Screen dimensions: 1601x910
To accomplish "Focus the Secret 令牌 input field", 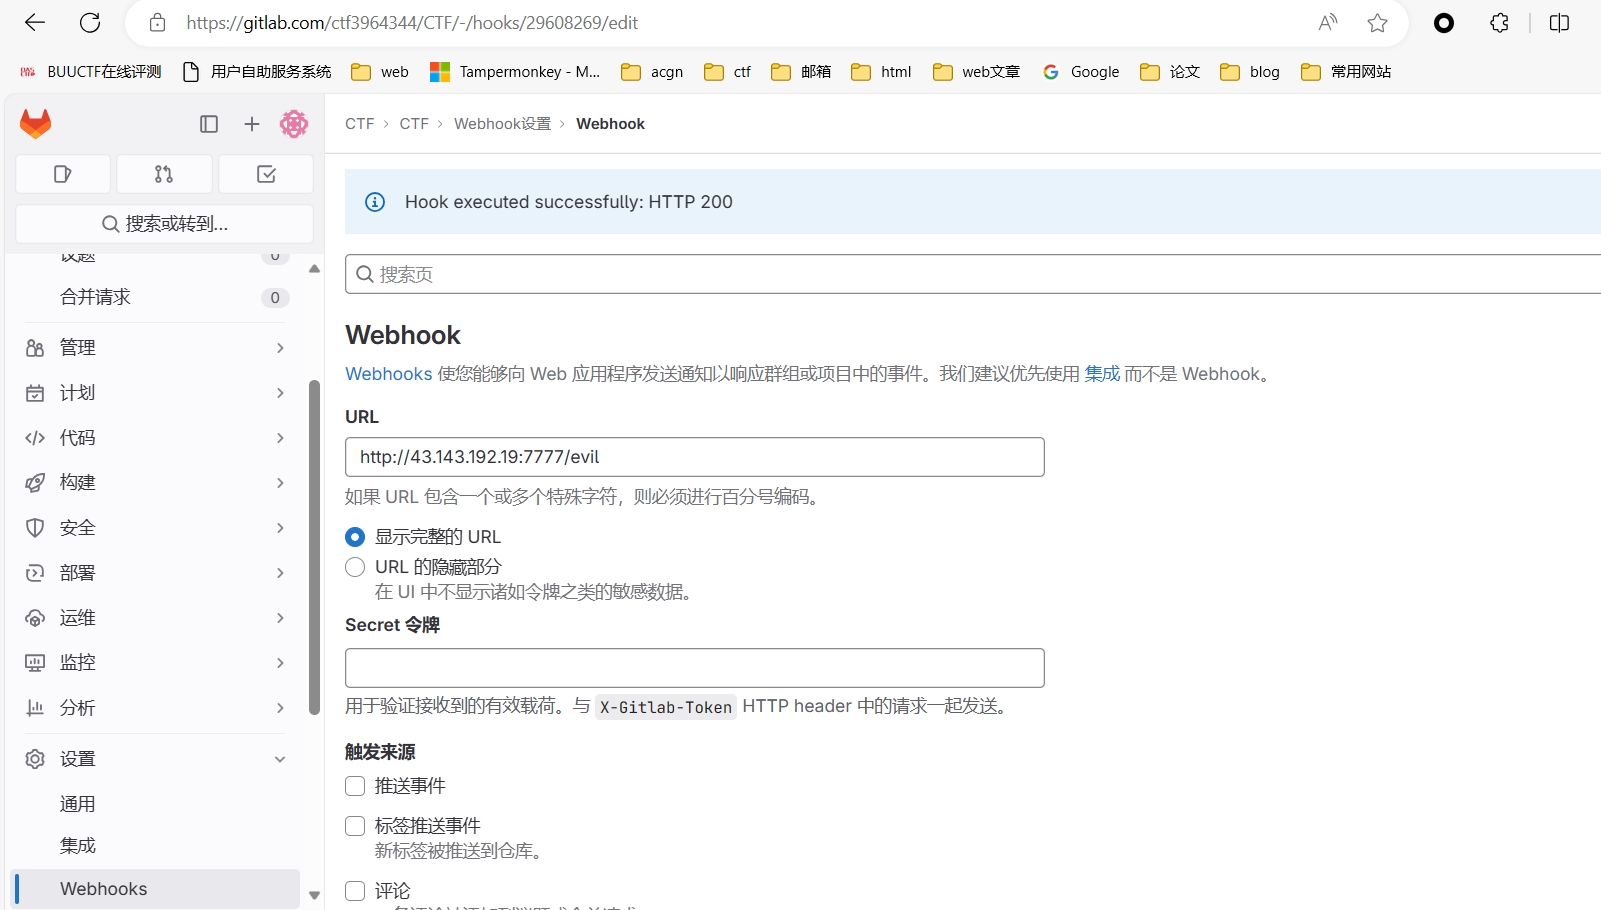I will (695, 668).
